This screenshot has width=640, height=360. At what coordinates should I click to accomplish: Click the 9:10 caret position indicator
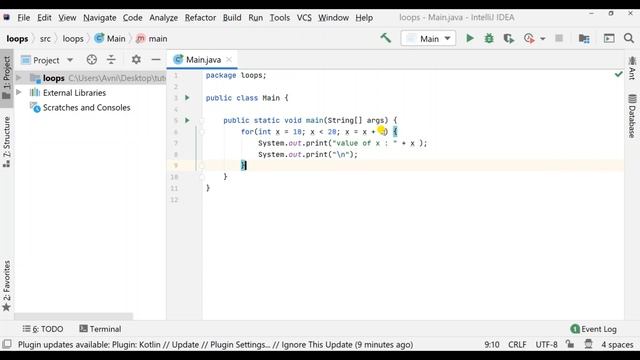pos(492,344)
